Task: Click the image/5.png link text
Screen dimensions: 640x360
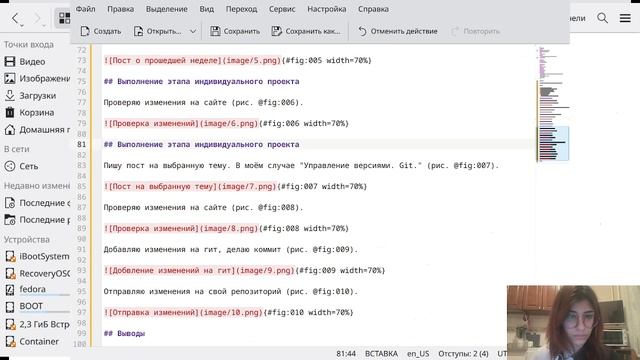Action: tap(253, 60)
